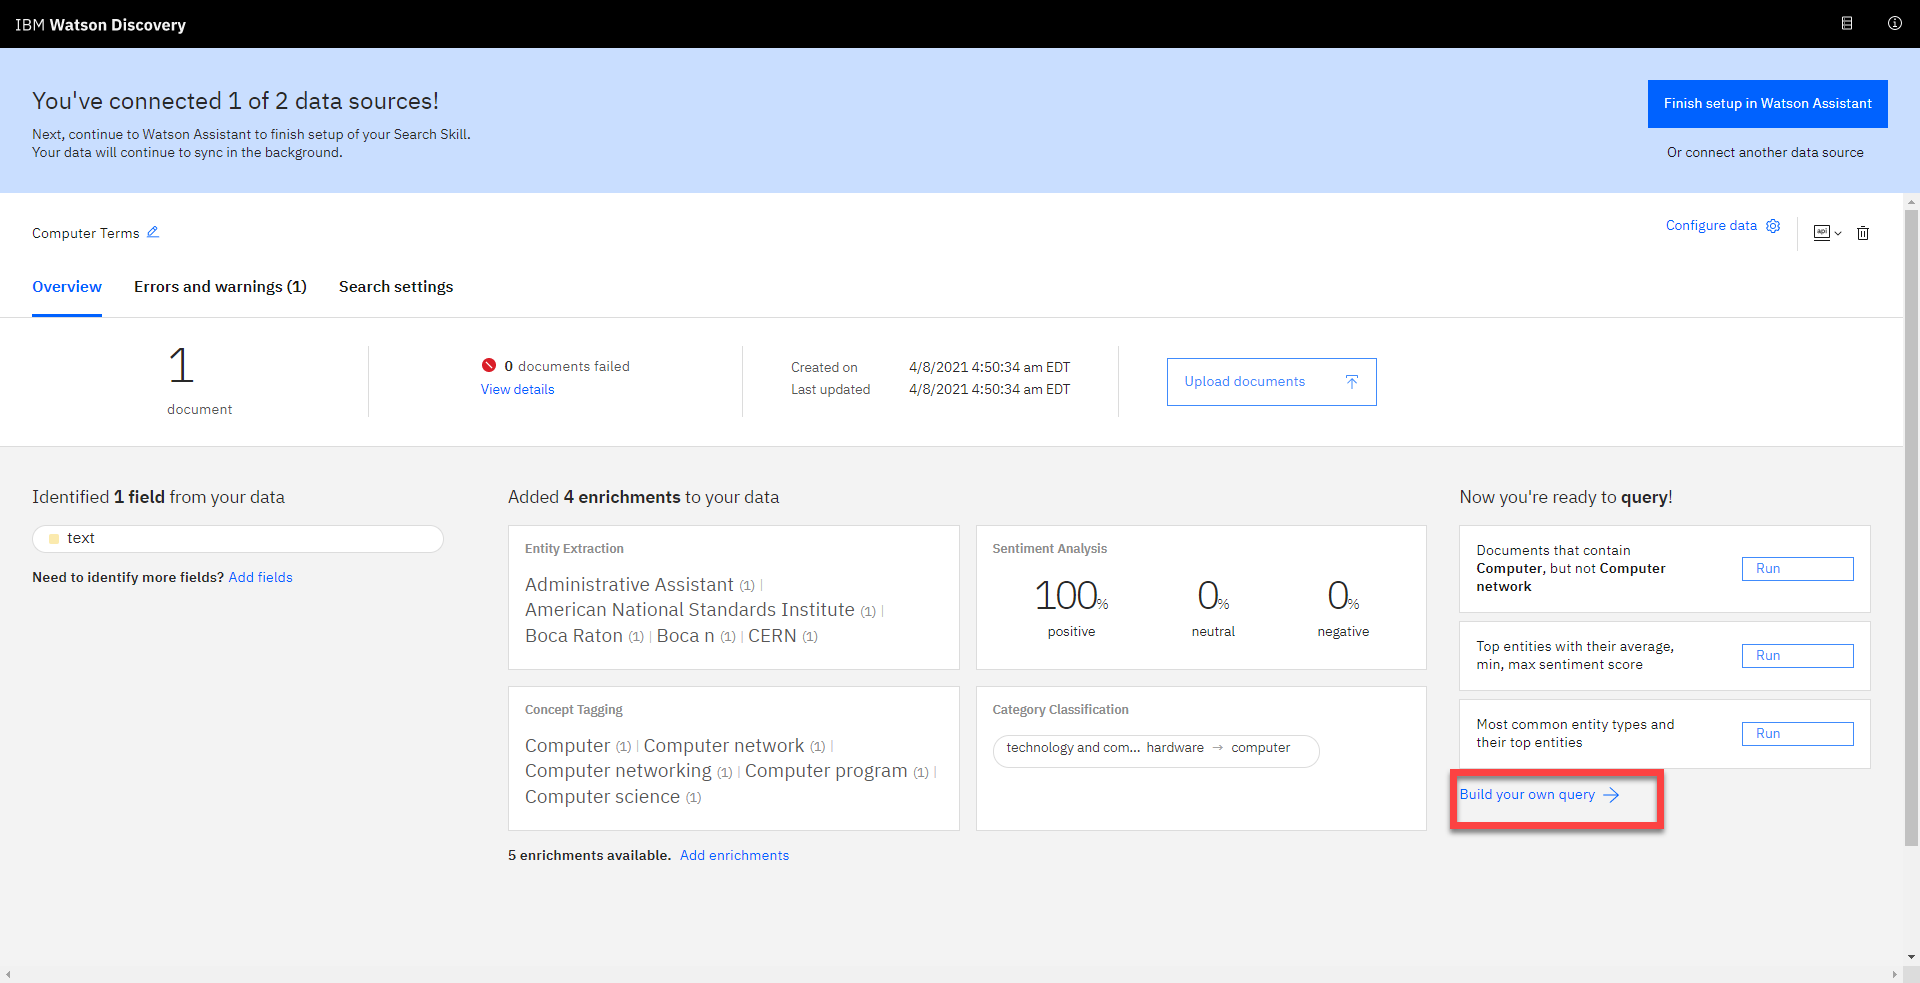Click the Sentiment Analysis card heading
The height and width of the screenshot is (983, 1920).
pyautogui.click(x=1049, y=549)
